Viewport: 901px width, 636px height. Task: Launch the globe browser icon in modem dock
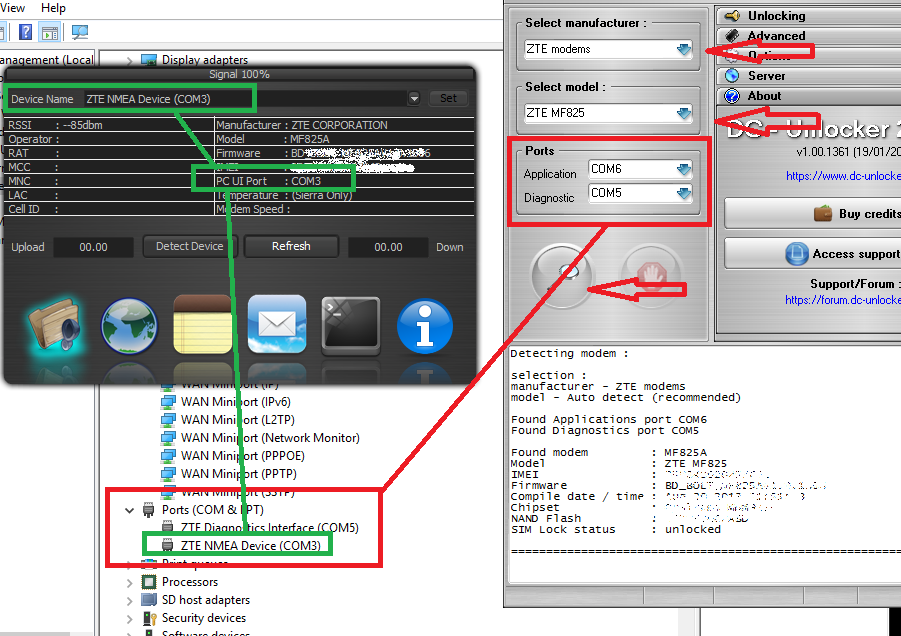click(129, 325)
